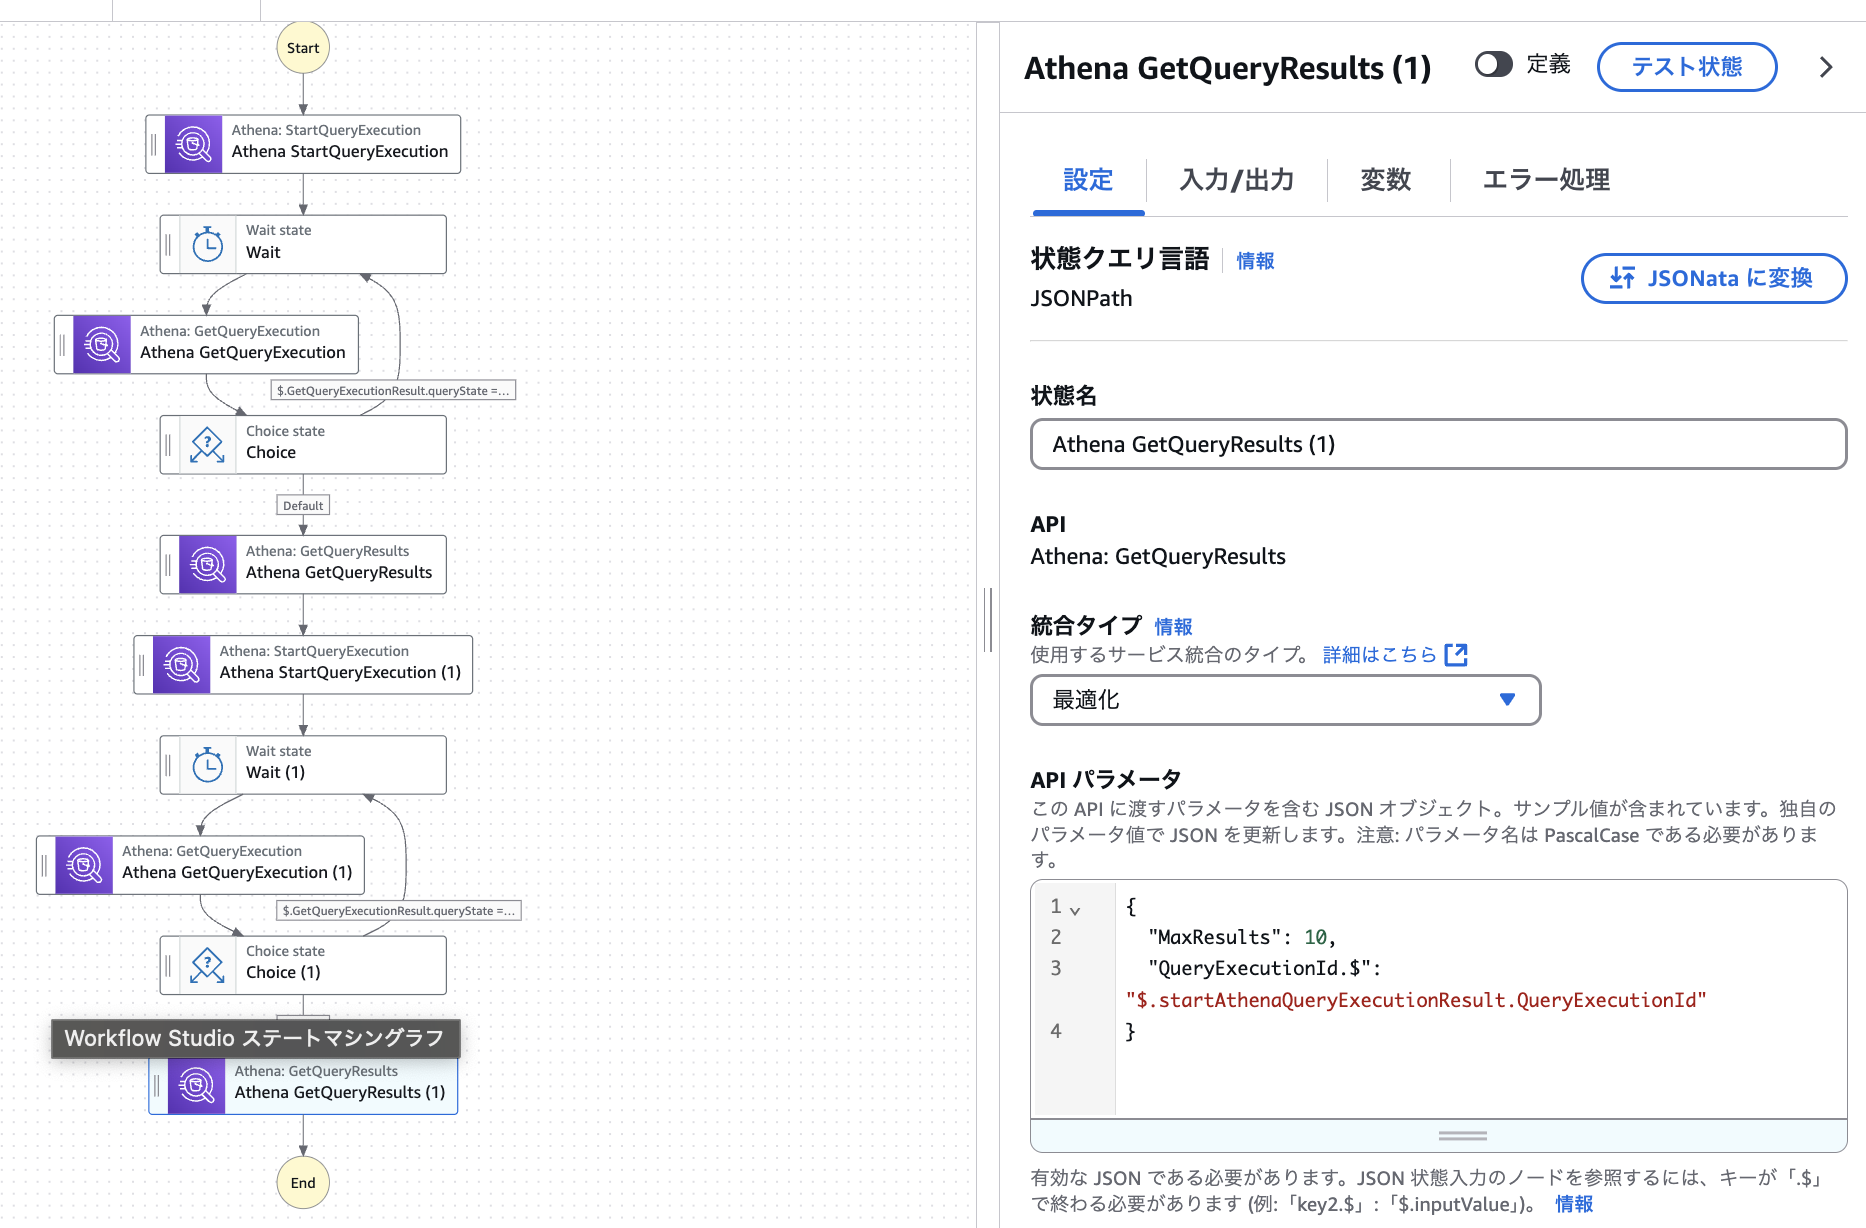Click the テスト状態 button
The image size is (1866, 1228).
click(1687, 67)
